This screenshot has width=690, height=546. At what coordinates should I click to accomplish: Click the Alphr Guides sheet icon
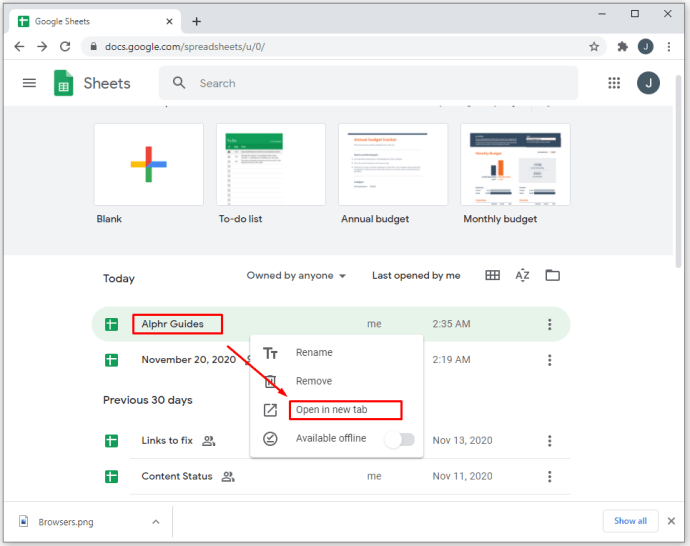[x=111, y=324]
